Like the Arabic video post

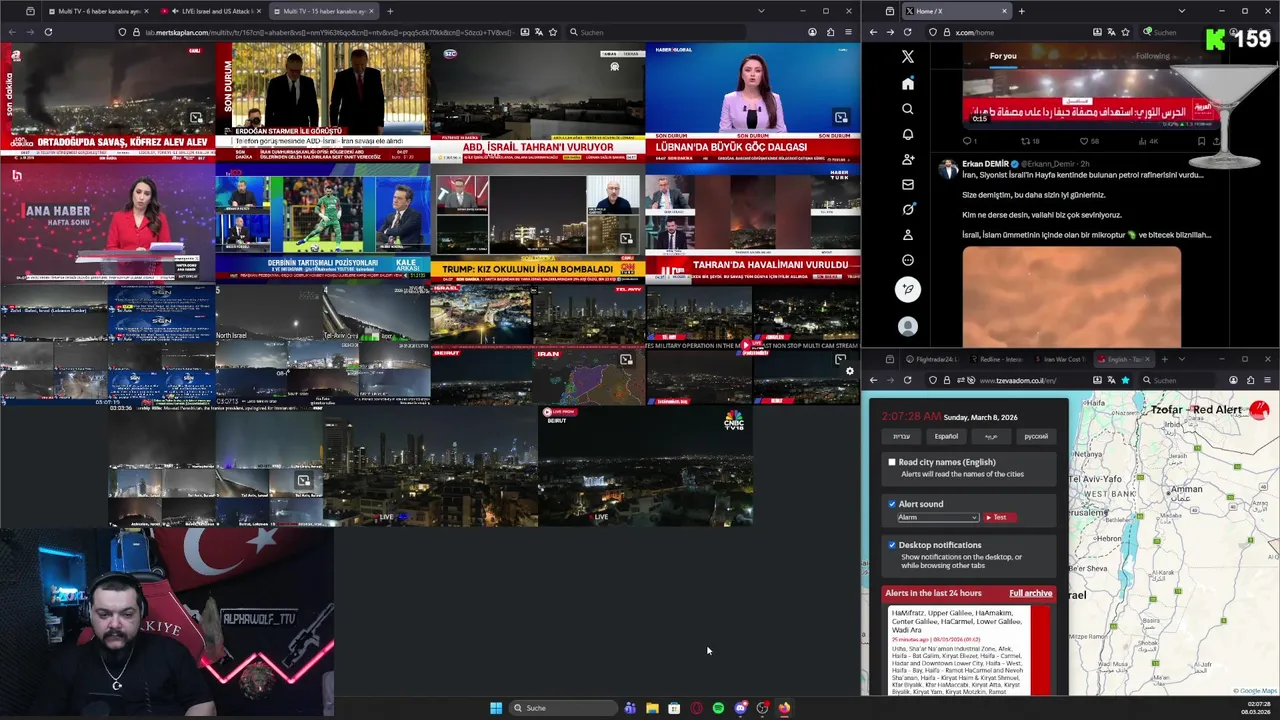pos(1089,141)
